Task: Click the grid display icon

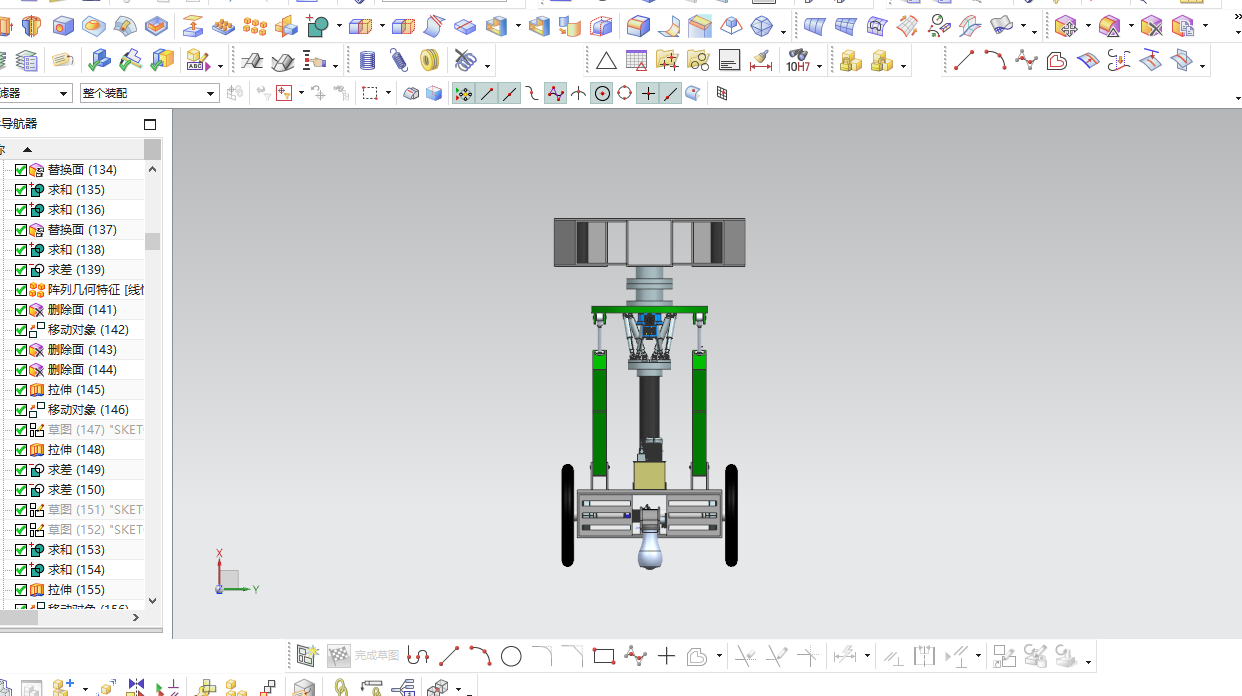Action: (x=722, y=93)
